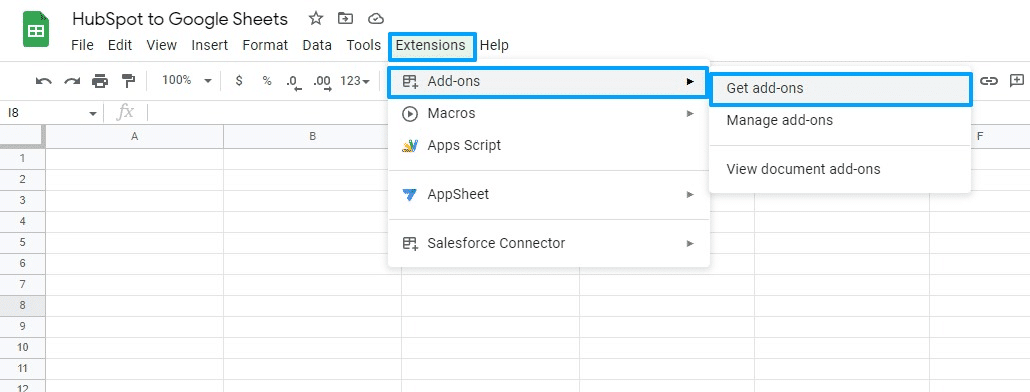Check the cloud save status icon
The height and width of the screenshot is (392, 1030).
tap(376, 18)
